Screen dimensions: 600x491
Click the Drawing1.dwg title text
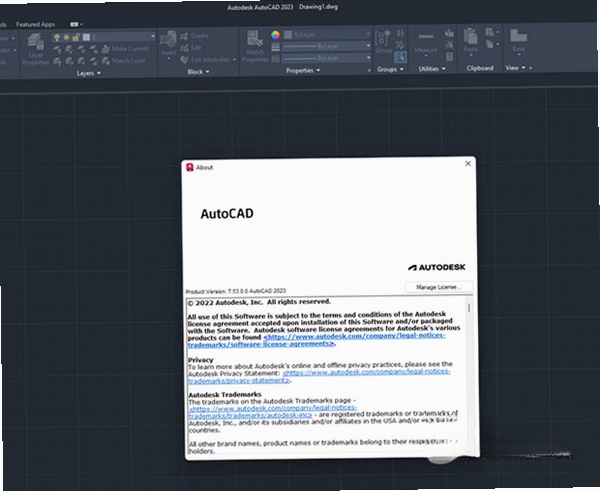(x=318, y=7)
